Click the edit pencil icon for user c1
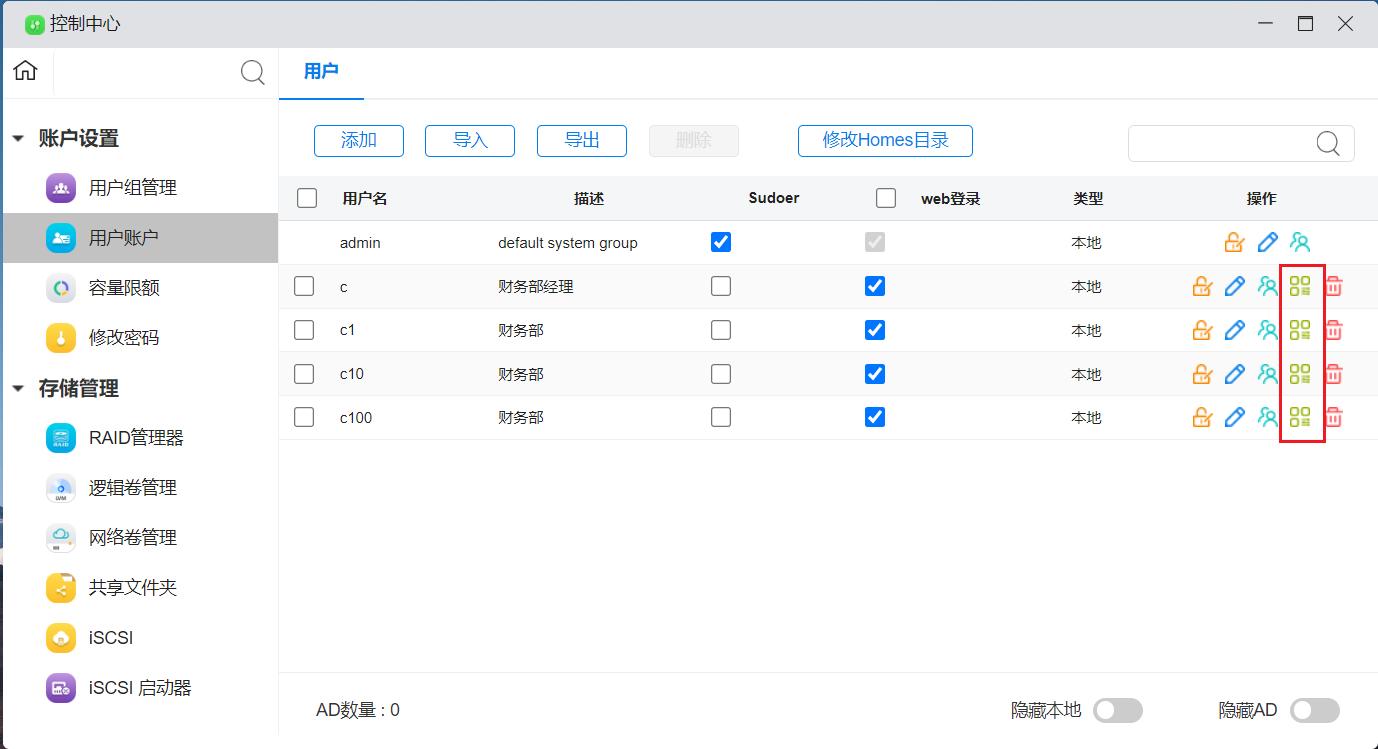Image resolution: width=1378 pixels, height=749 pixels. [x=1235, y=330]
